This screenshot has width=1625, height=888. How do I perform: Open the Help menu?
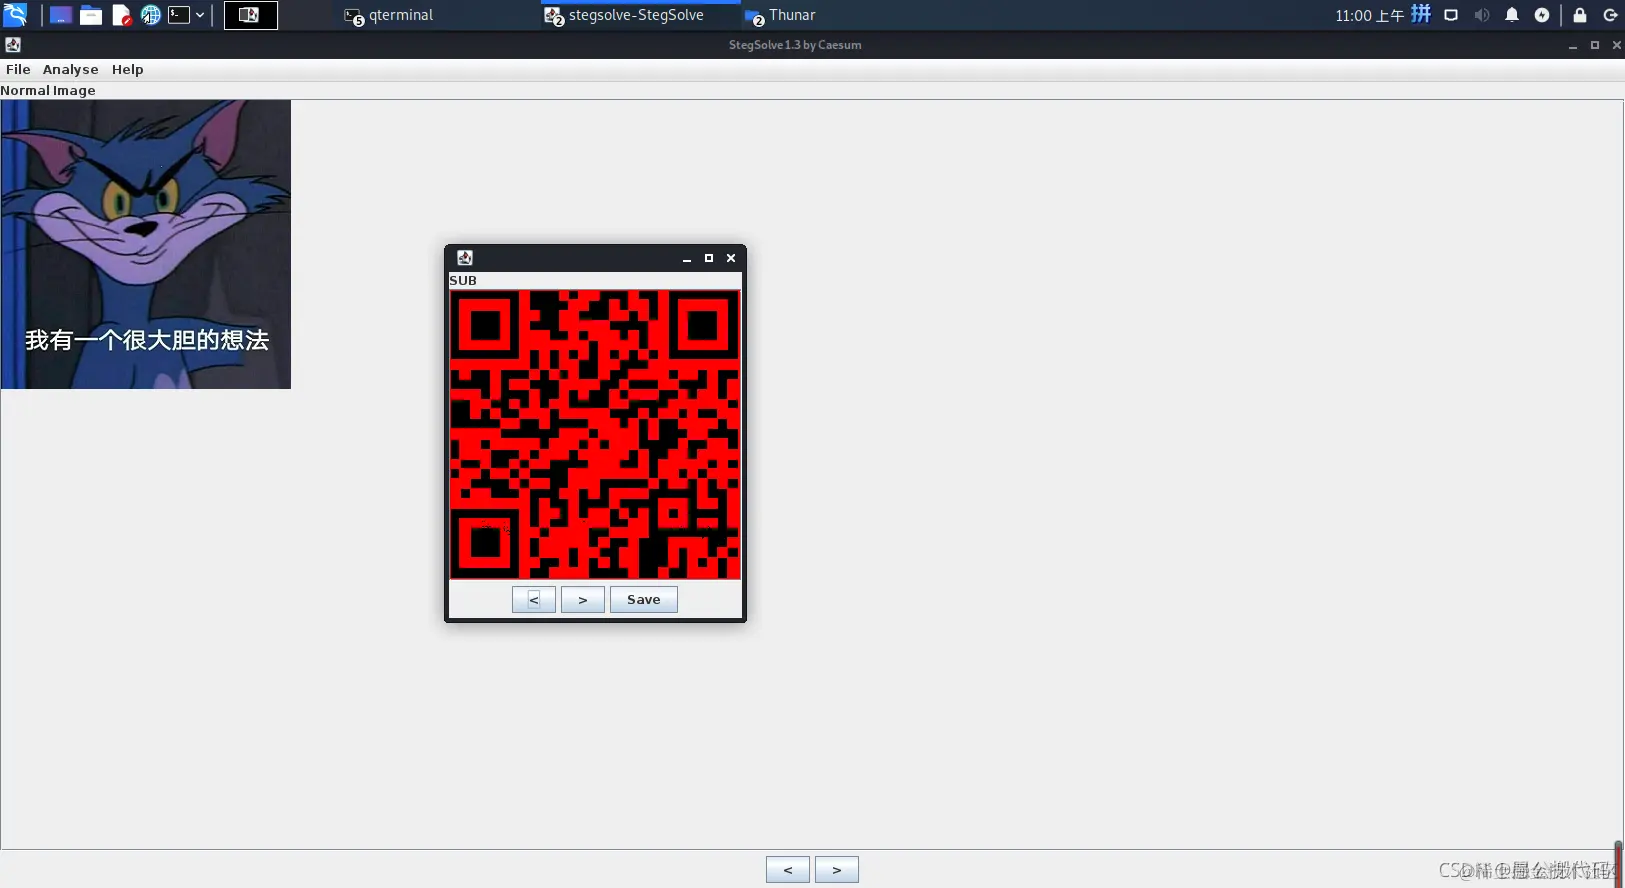pyautogui.click(x=127, y=69)
